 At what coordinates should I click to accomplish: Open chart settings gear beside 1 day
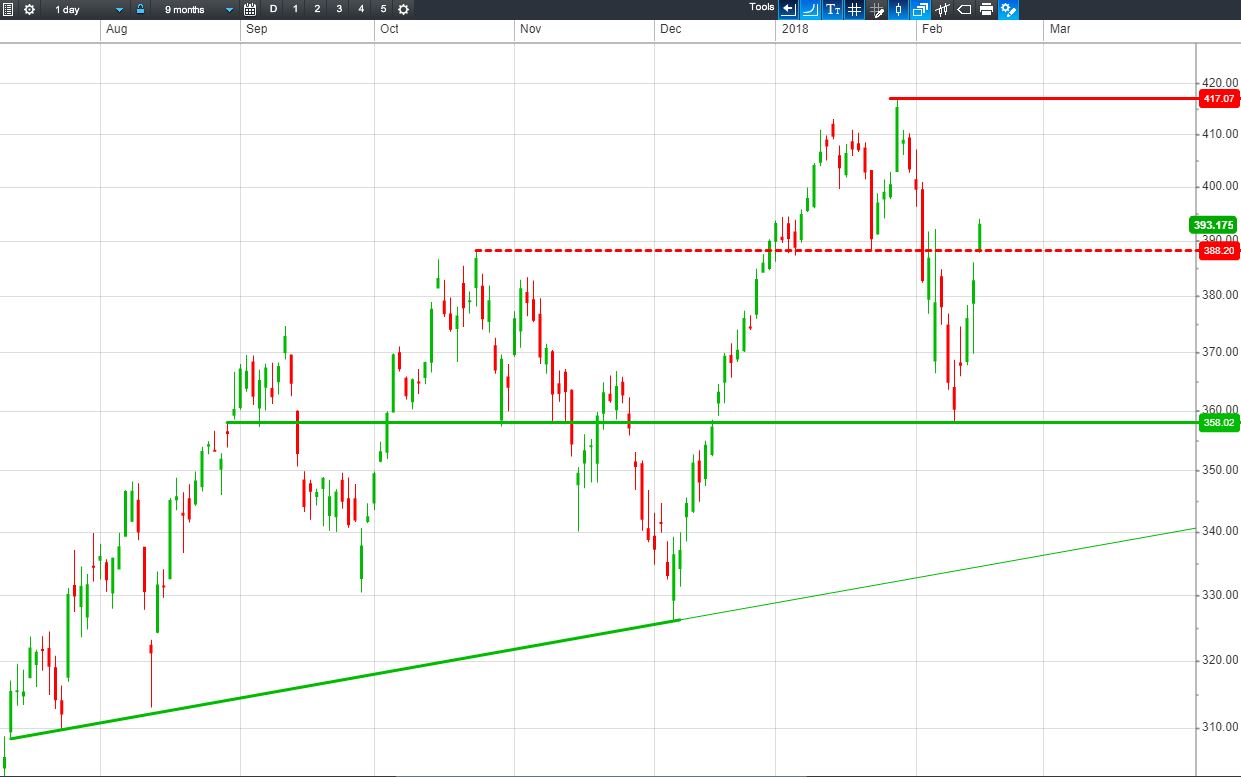(28, 9)
